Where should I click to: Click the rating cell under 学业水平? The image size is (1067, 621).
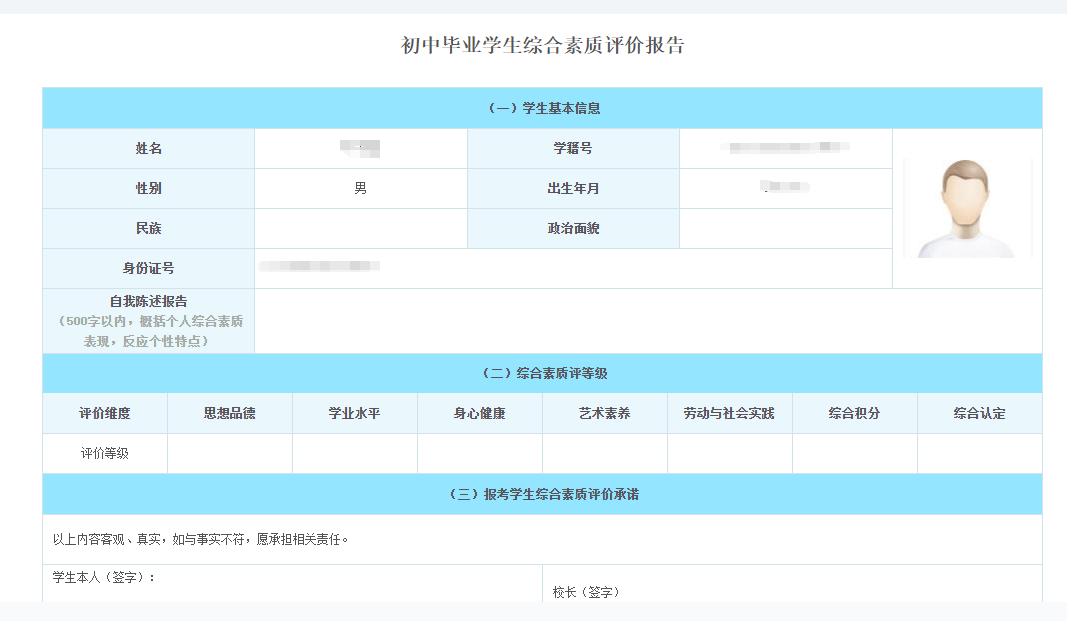354,453
